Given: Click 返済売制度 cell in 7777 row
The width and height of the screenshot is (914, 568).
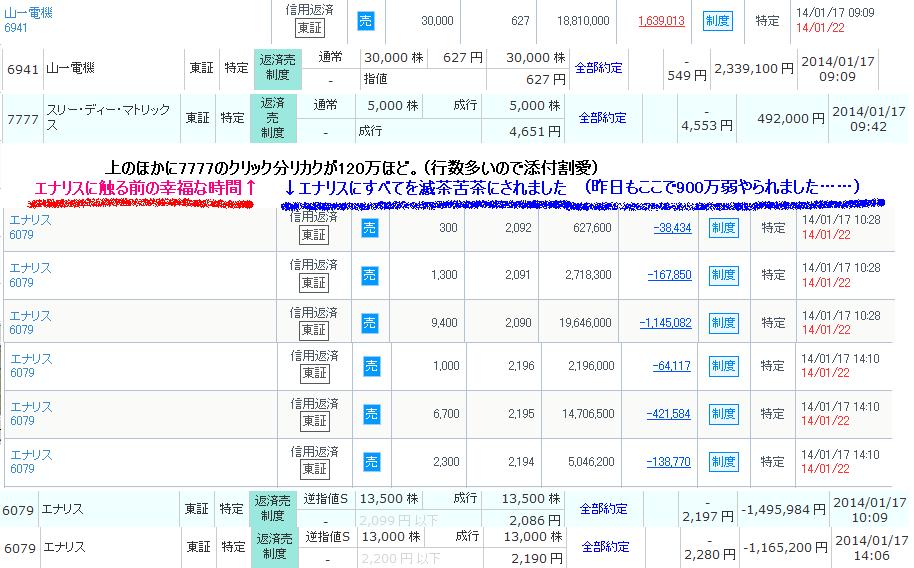Looking at the screenshot, I should click(273, 118).
